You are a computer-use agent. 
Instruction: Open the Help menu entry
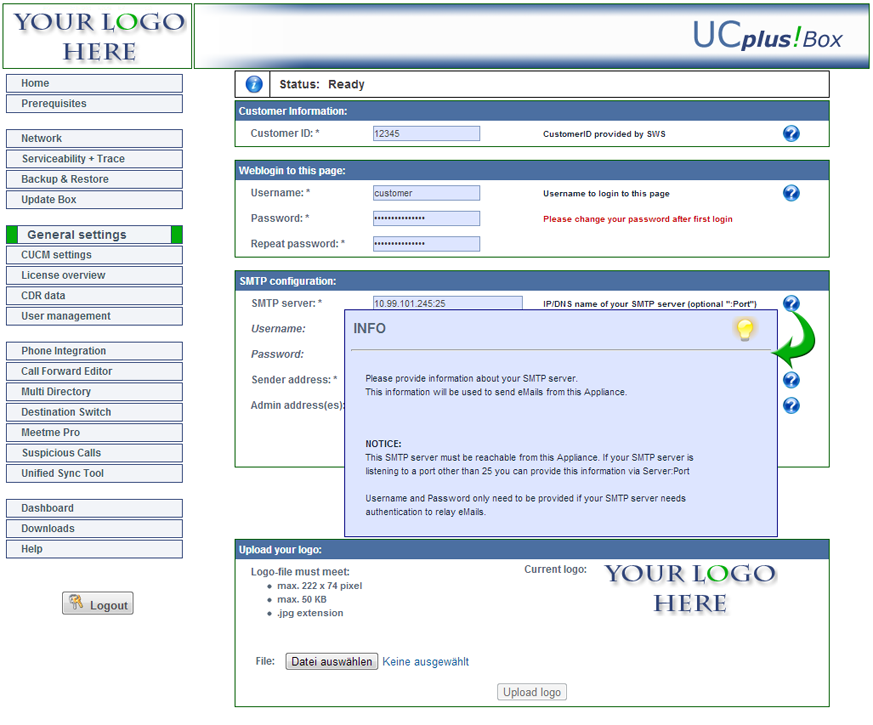coord(94,549)
